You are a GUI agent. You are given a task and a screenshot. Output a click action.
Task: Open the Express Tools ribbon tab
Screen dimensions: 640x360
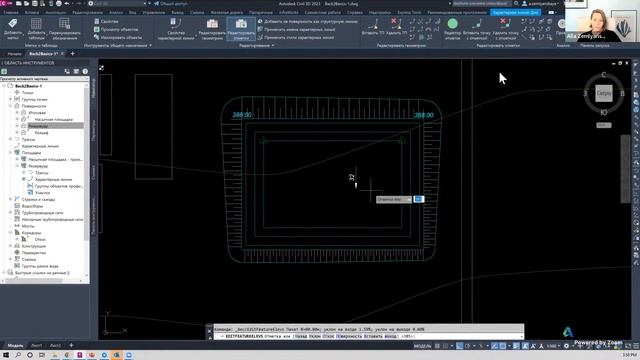coord(409,12)
